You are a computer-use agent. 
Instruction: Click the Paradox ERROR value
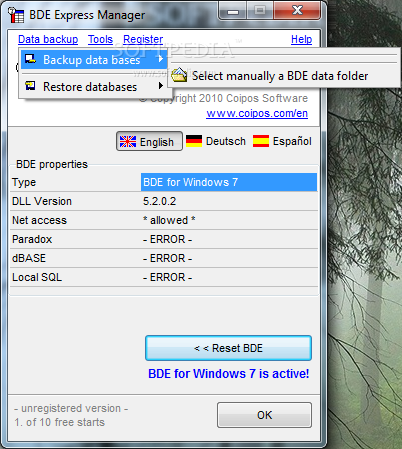(167, 239)
